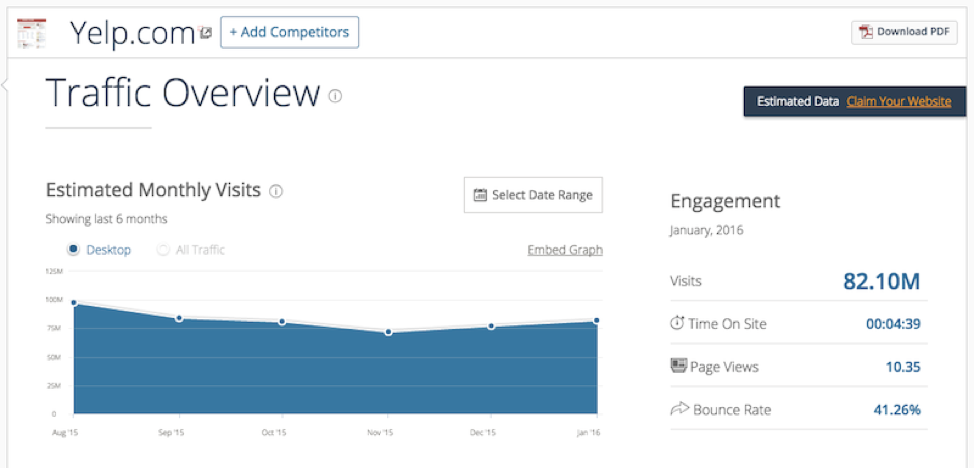The height and width of the screenshot is (468, 974).
Task: Open the Embed Graph link
Action: coord(565,250)
